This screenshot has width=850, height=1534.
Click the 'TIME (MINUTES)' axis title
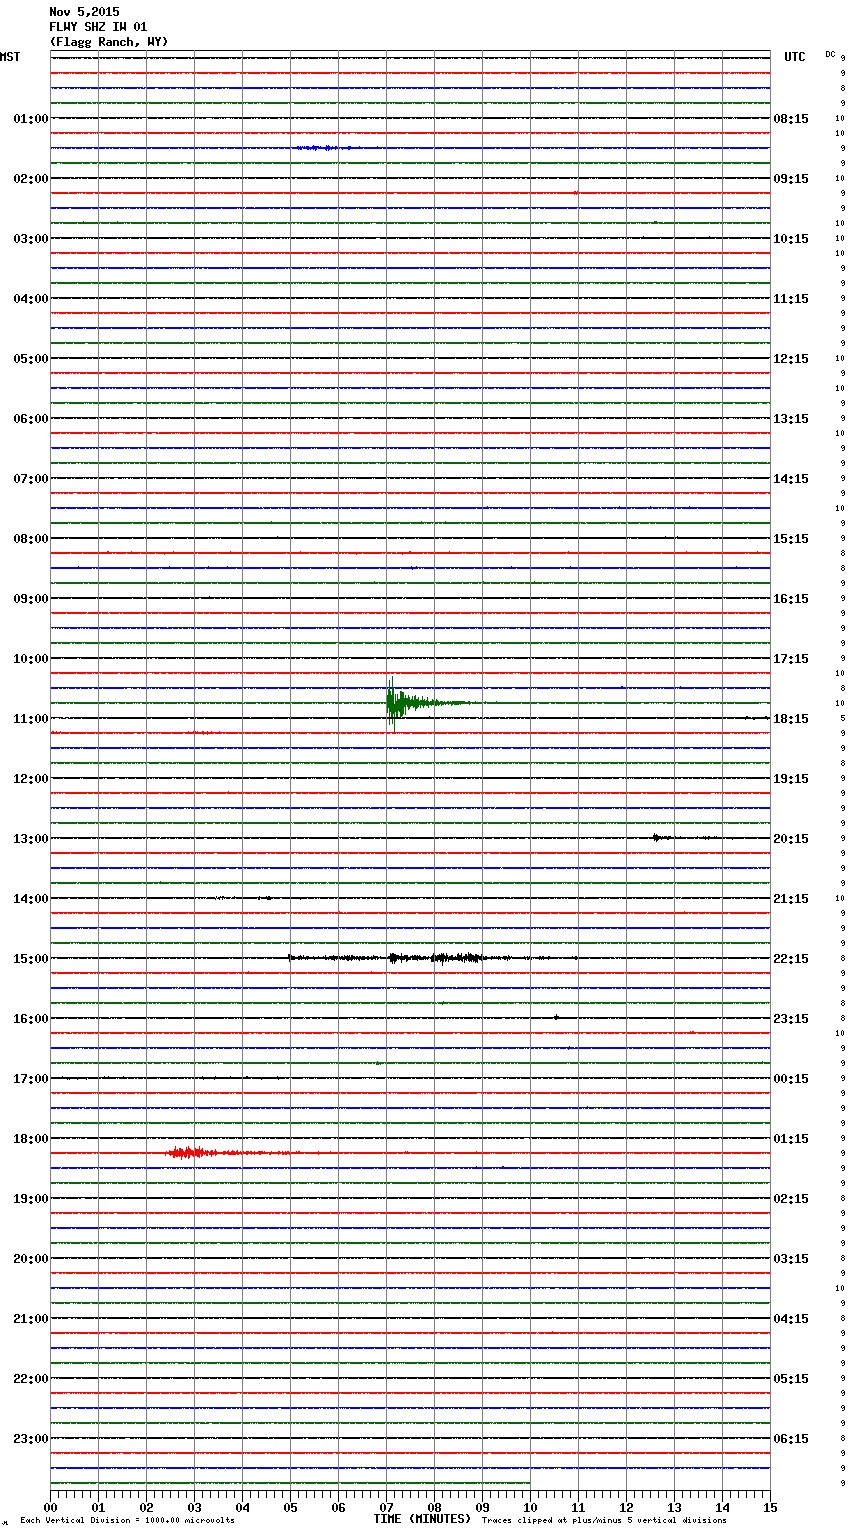point(422,1519)
